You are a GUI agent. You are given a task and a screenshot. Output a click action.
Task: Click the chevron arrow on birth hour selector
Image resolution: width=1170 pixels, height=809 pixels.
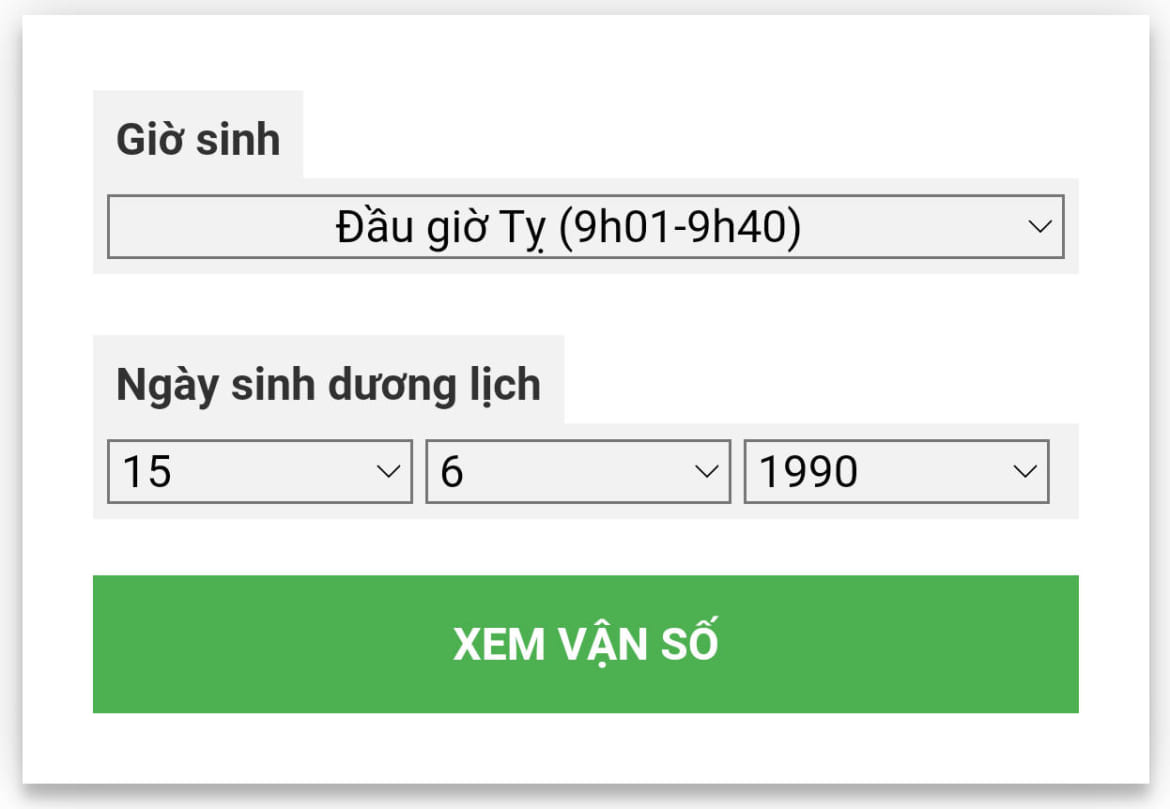1039,227
